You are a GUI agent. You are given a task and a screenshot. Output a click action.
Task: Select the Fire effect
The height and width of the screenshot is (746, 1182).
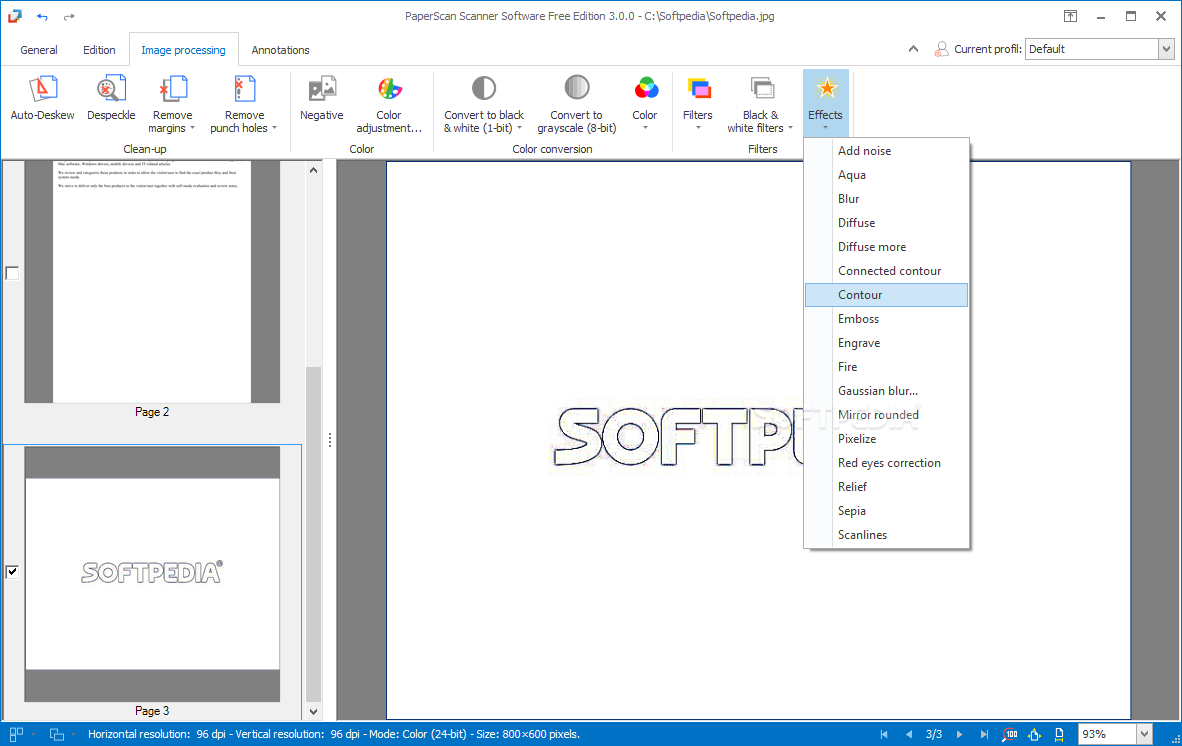886,367
